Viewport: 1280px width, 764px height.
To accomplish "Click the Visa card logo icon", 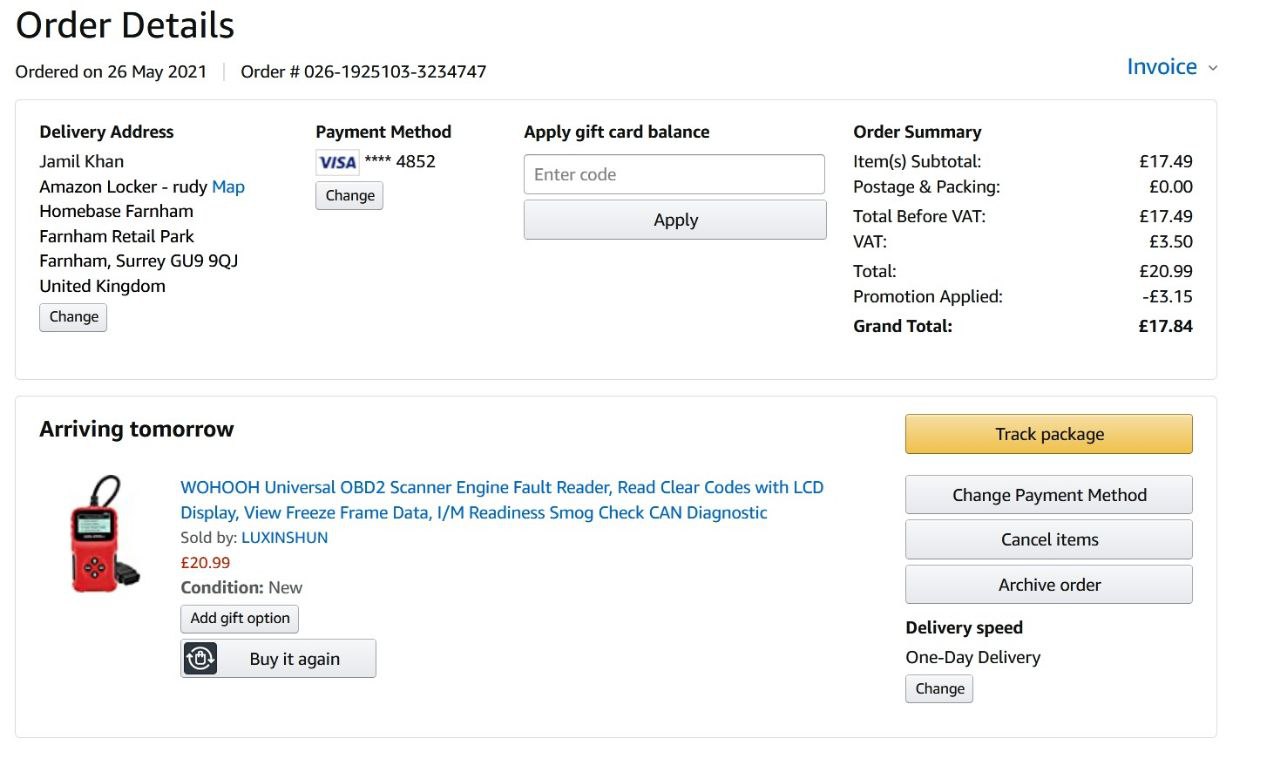I will (337, 162).
